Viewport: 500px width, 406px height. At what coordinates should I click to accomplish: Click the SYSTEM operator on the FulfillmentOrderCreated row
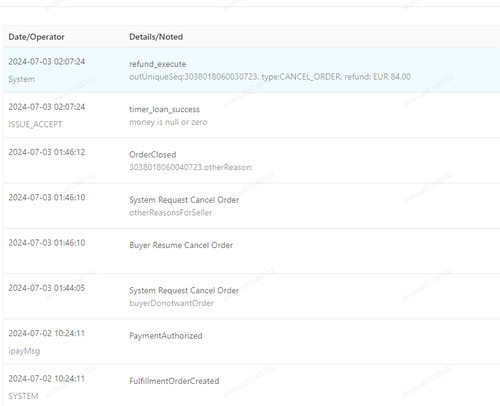[x=23, y=396]
